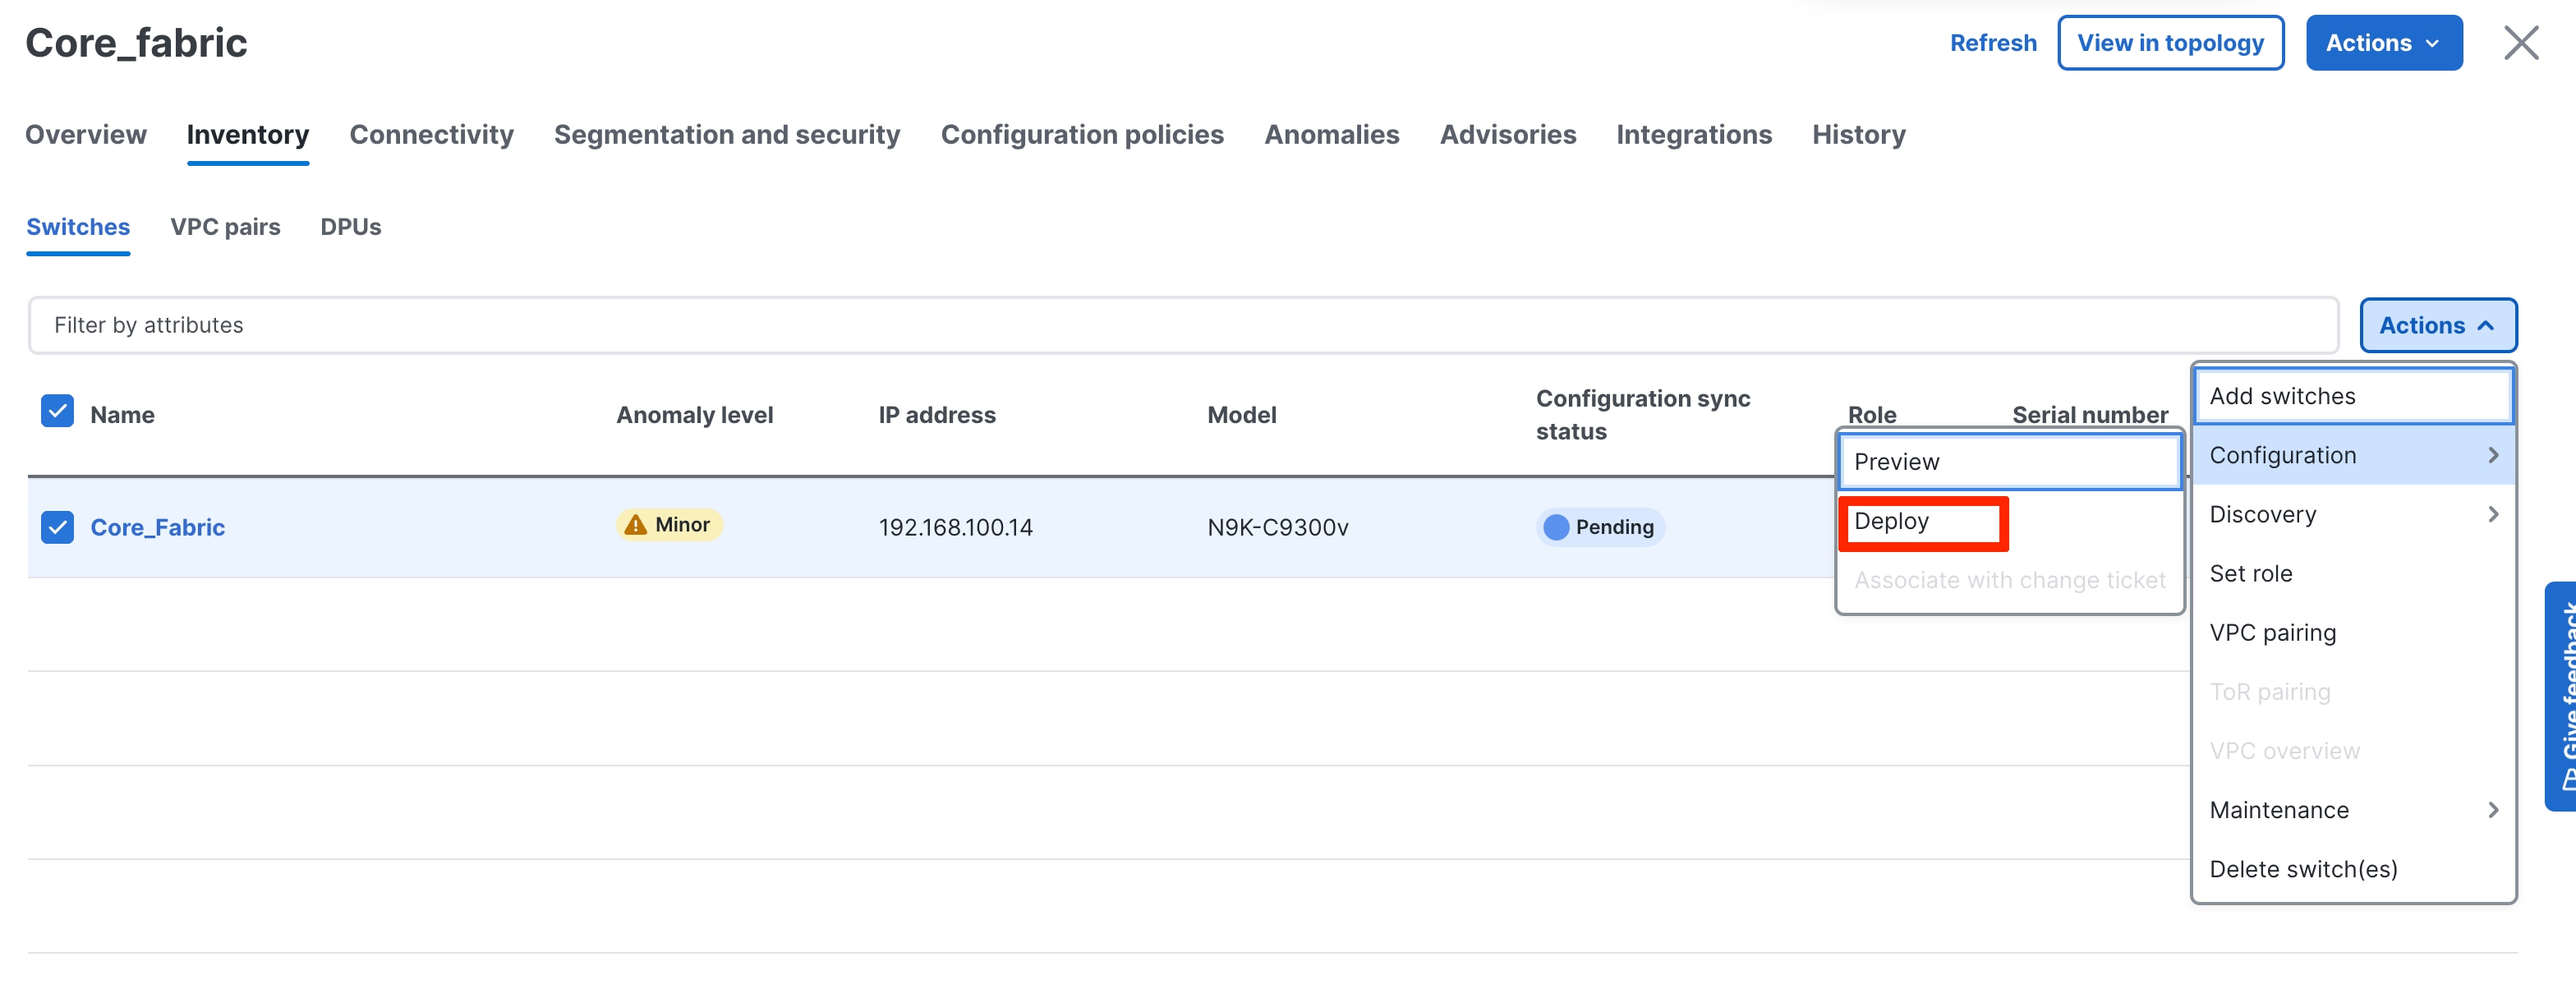The width and height of the screenshot is (2576, 989).
Task: Click the blue Pending status dot
Action: [1555, 527]
